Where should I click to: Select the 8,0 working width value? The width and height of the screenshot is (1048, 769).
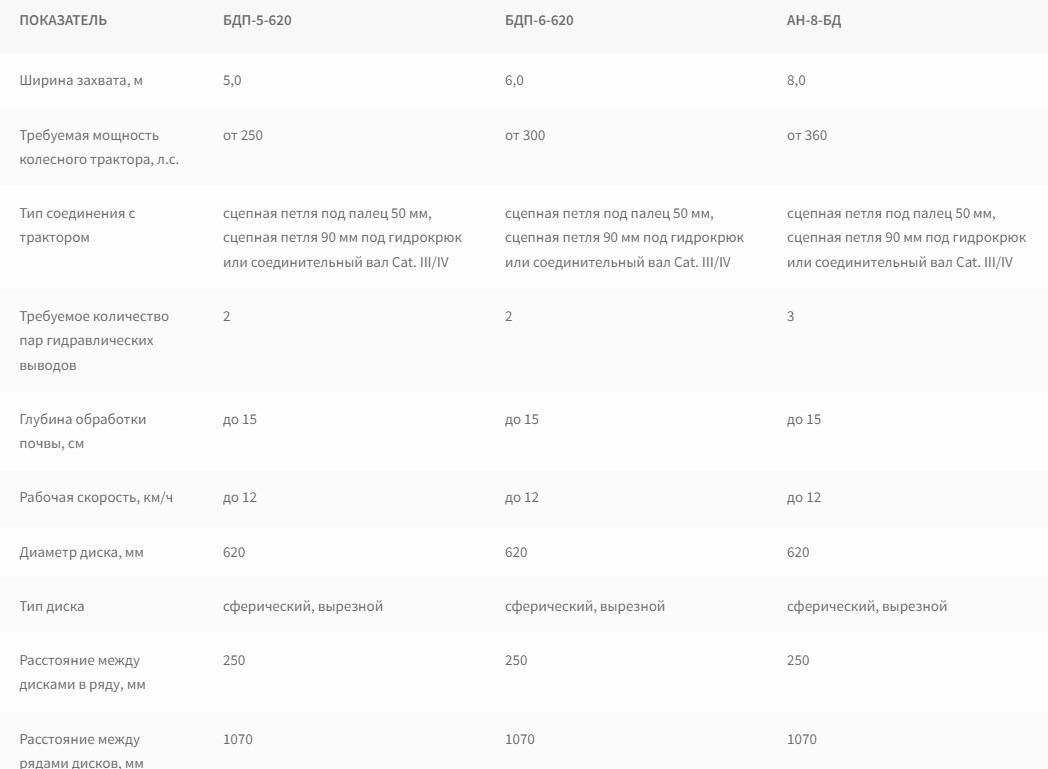click(796, 80)
